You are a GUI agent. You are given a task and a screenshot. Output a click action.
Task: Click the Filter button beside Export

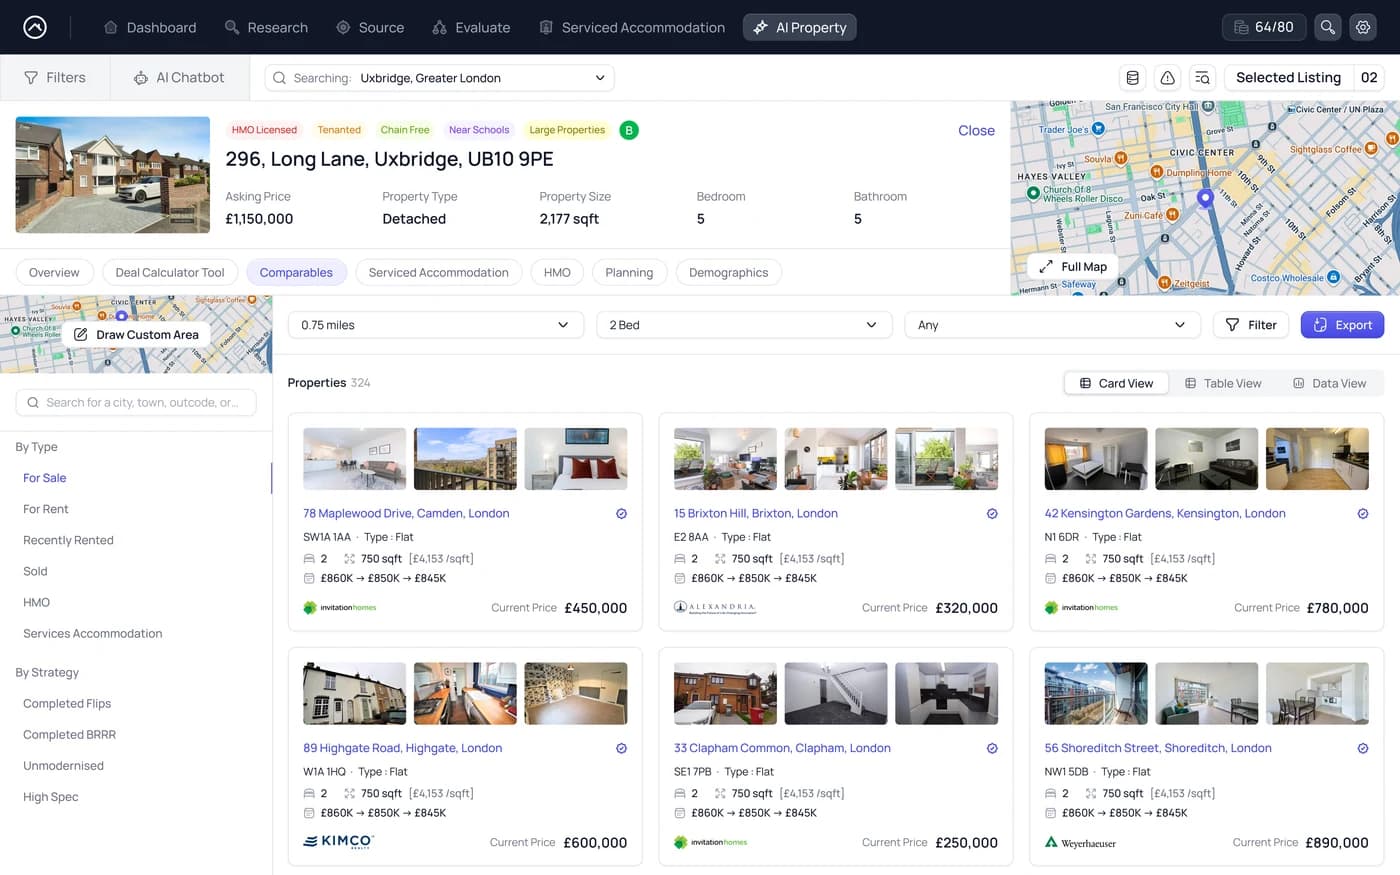tap(1251, 325)
